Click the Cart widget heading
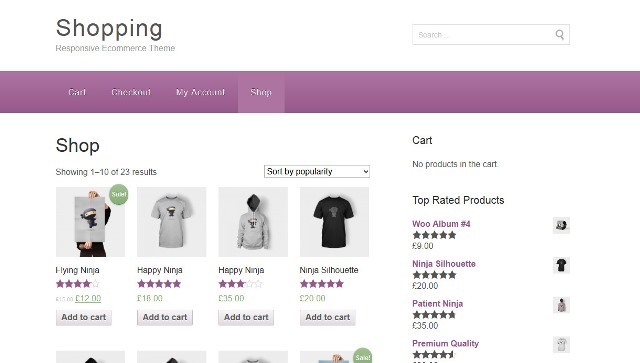The width and height of the screenshot is (640, 363). 422,140
